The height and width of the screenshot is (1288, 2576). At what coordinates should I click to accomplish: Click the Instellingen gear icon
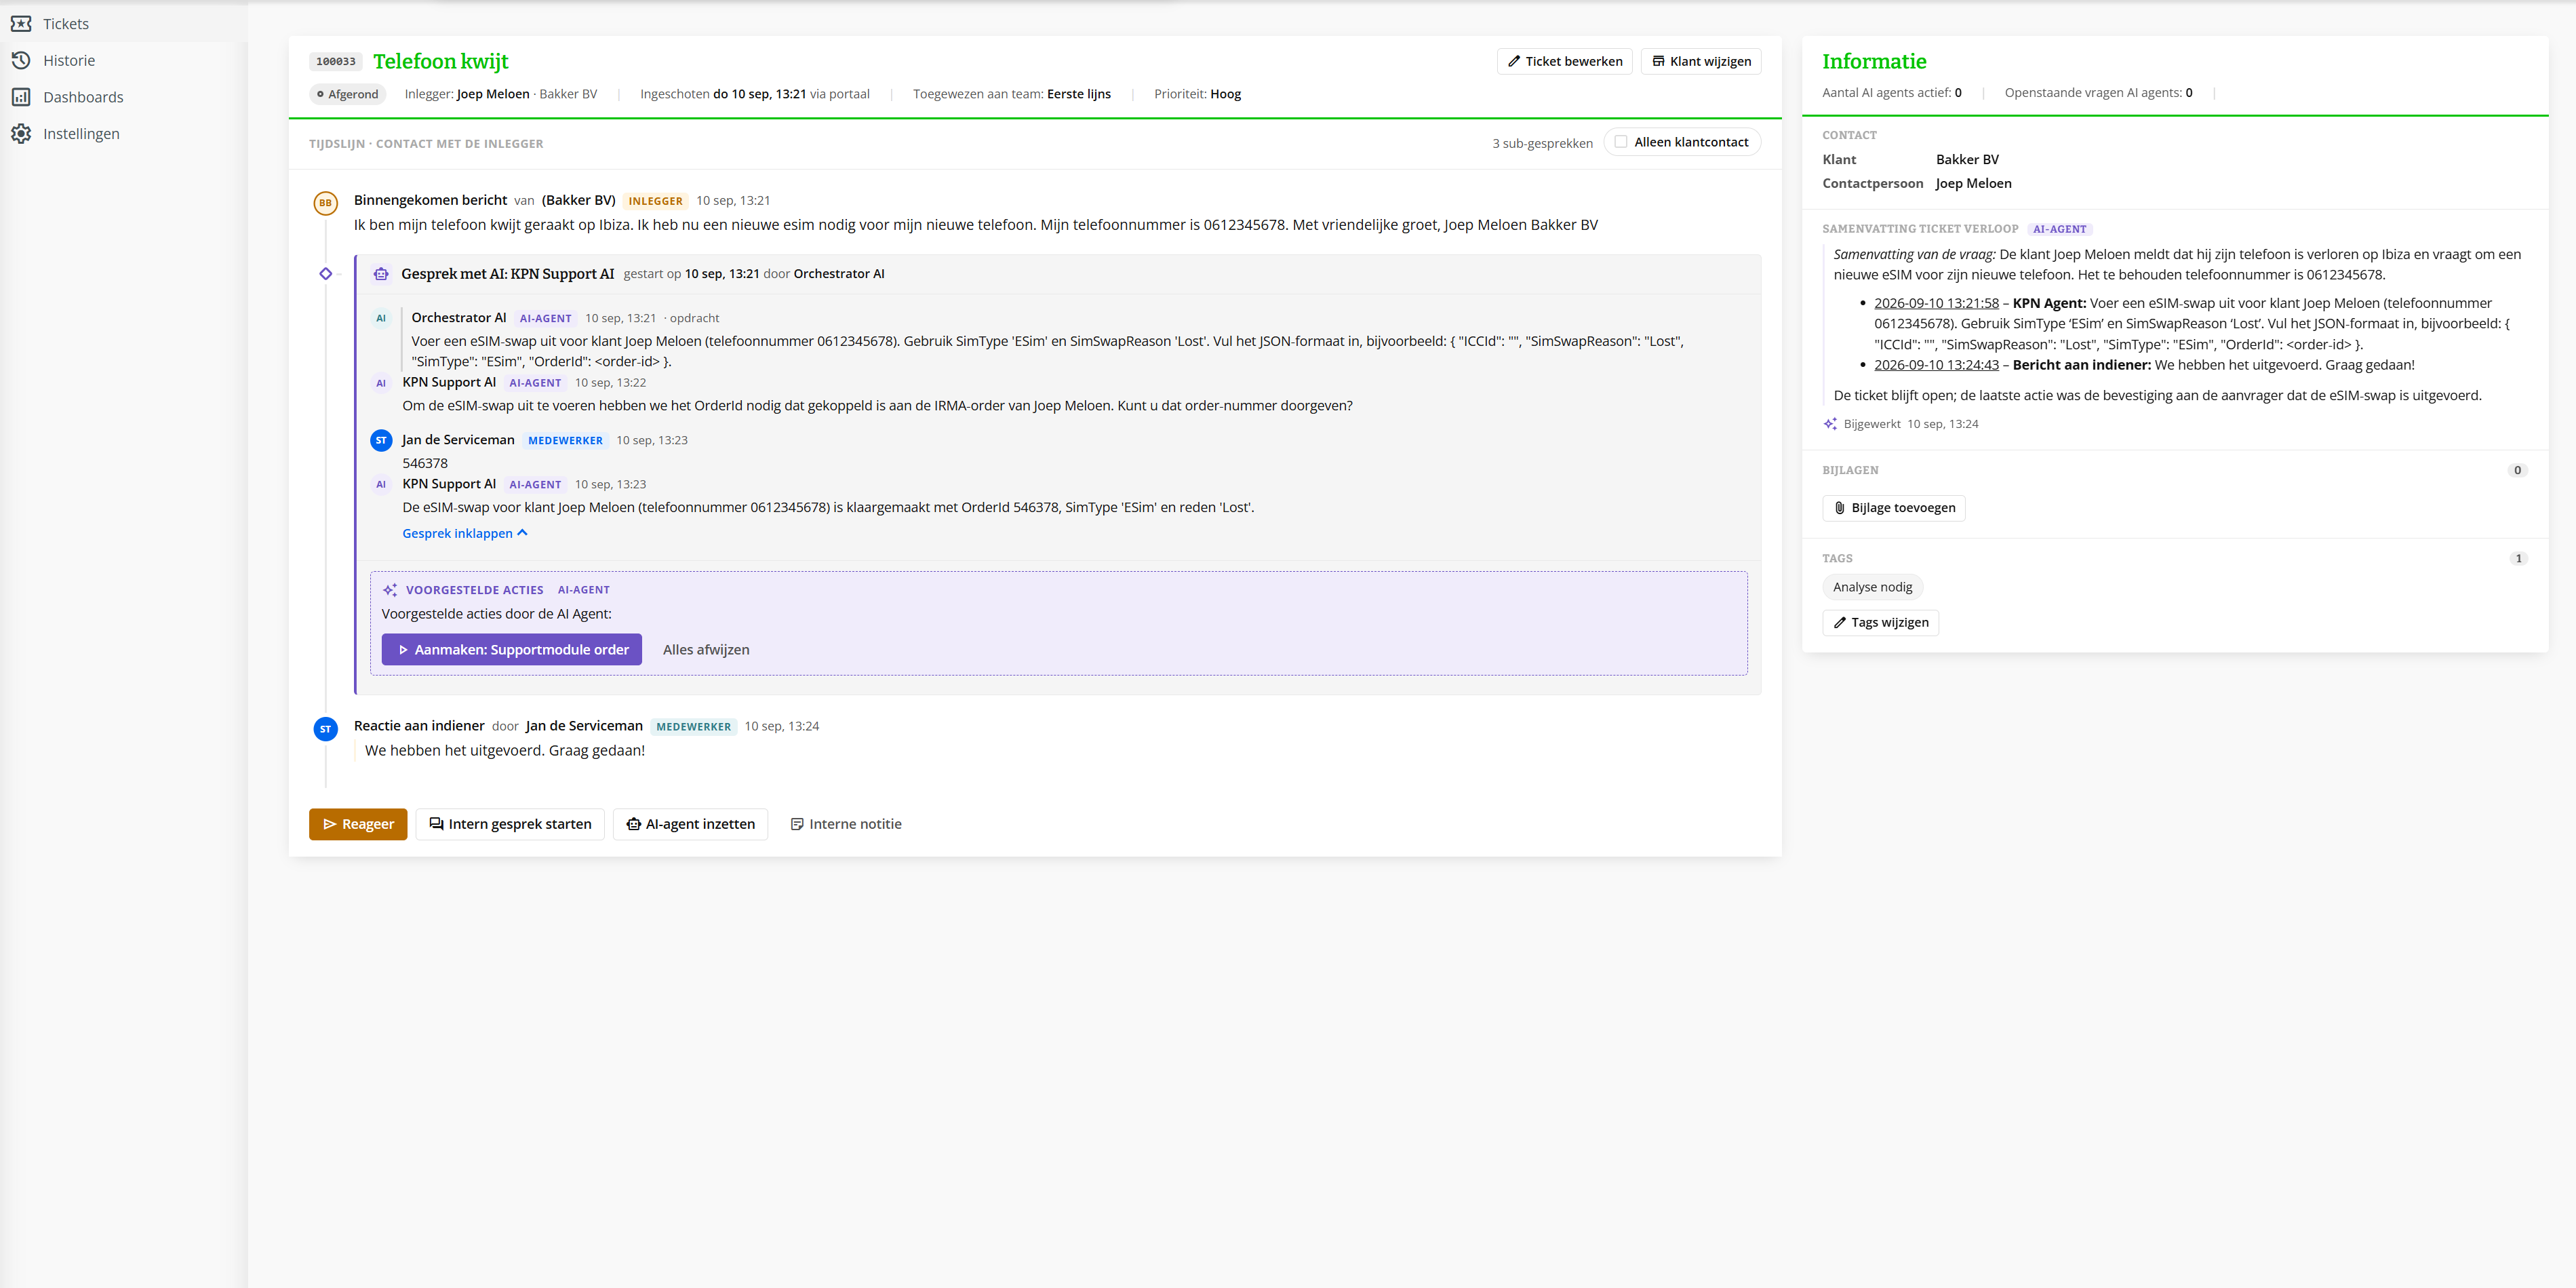(x=21, y=134)
